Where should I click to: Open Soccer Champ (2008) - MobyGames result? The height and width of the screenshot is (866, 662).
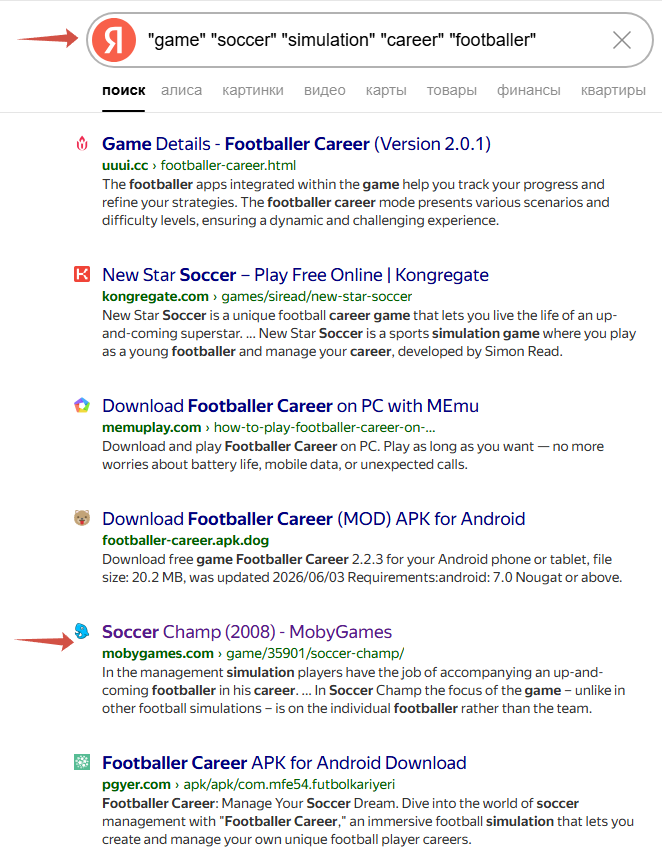(x=247, y=631)
